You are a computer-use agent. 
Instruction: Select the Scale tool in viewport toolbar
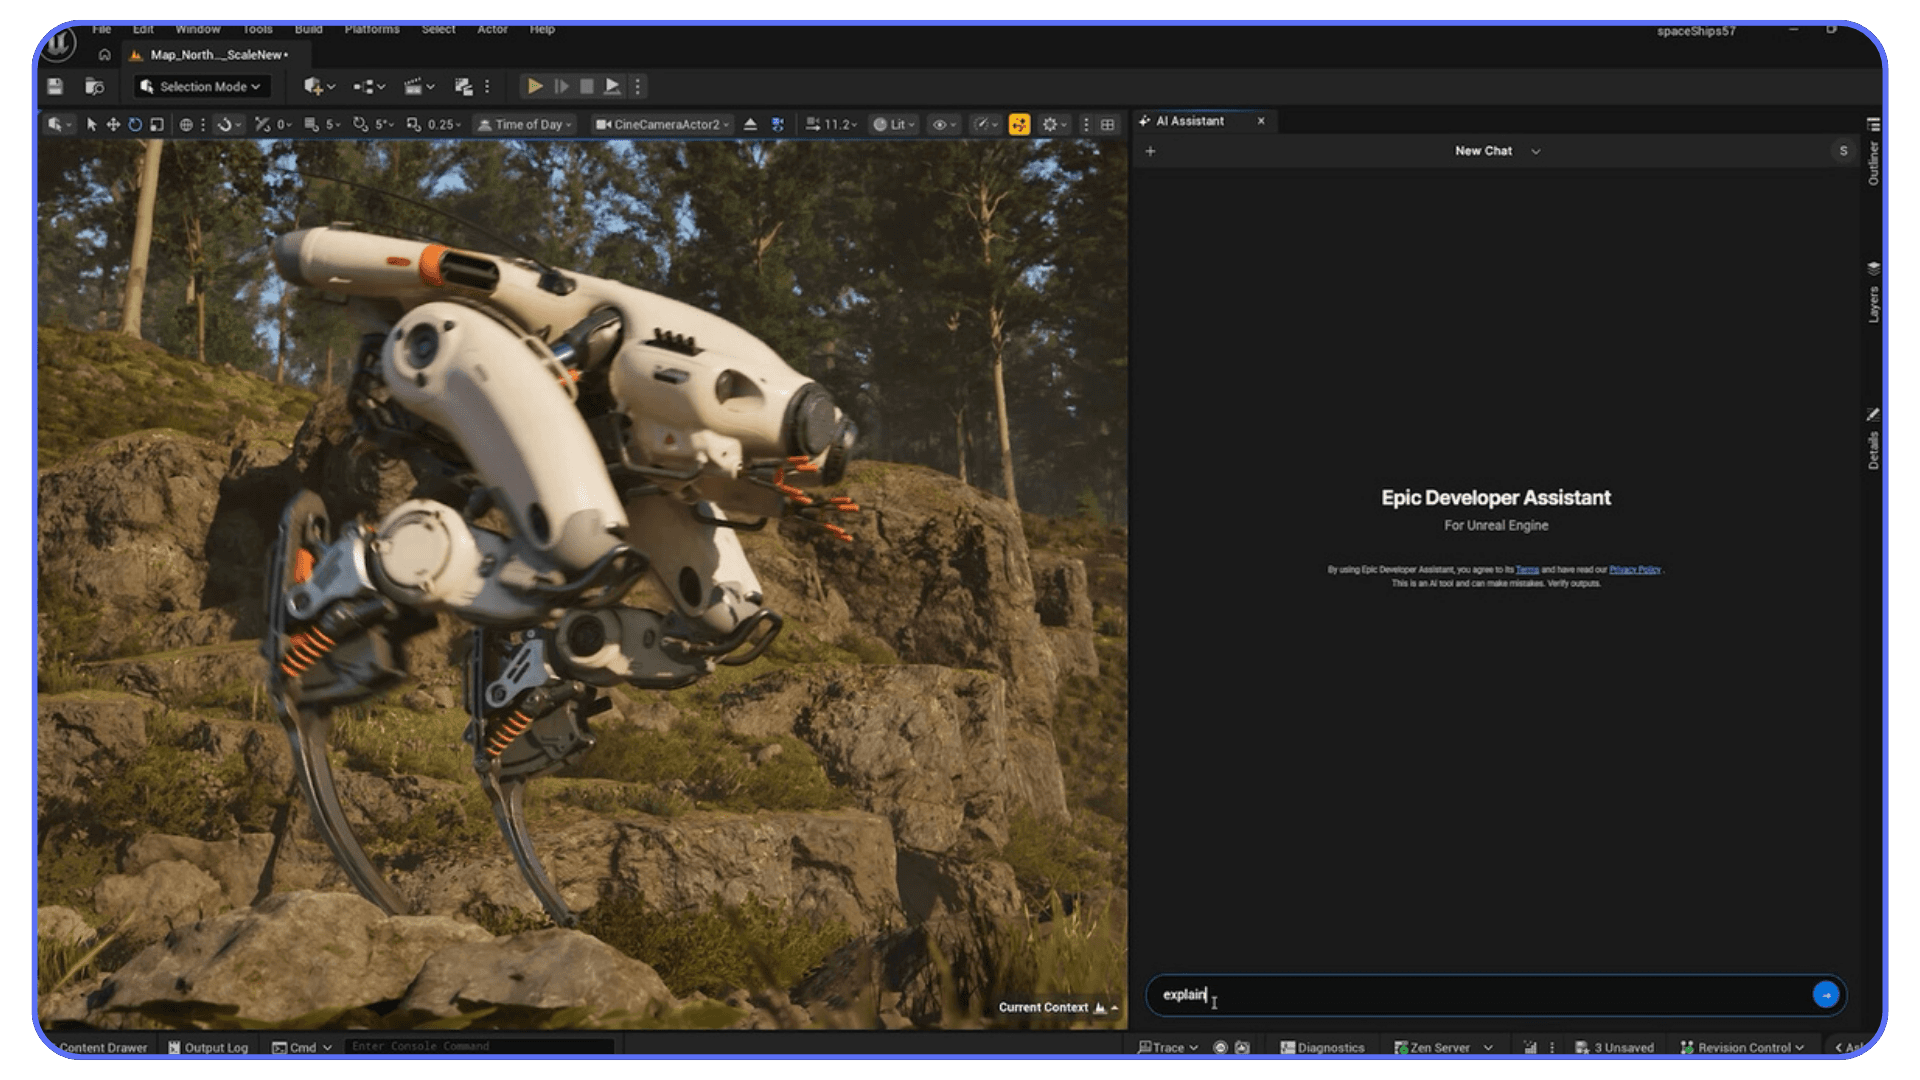tap(157, 125)
